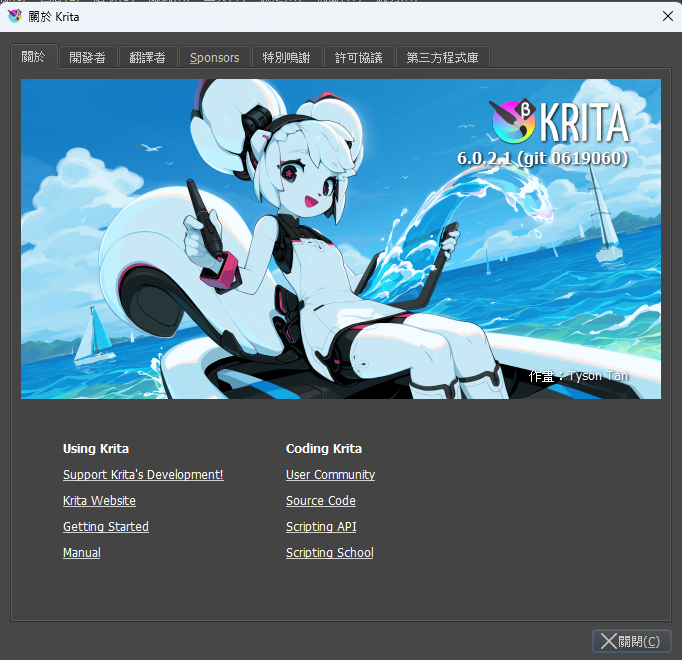Select the 關於 tab
Viewport: 682px width, 660px height.
[x=34, y=57]
